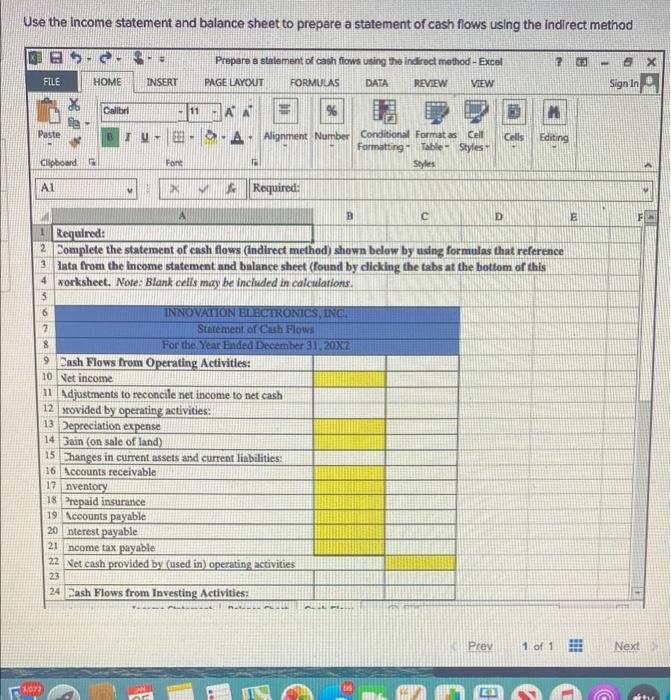Click the Save icon in quick access toolbar
671x700 pixels.
tap(56, 58)
